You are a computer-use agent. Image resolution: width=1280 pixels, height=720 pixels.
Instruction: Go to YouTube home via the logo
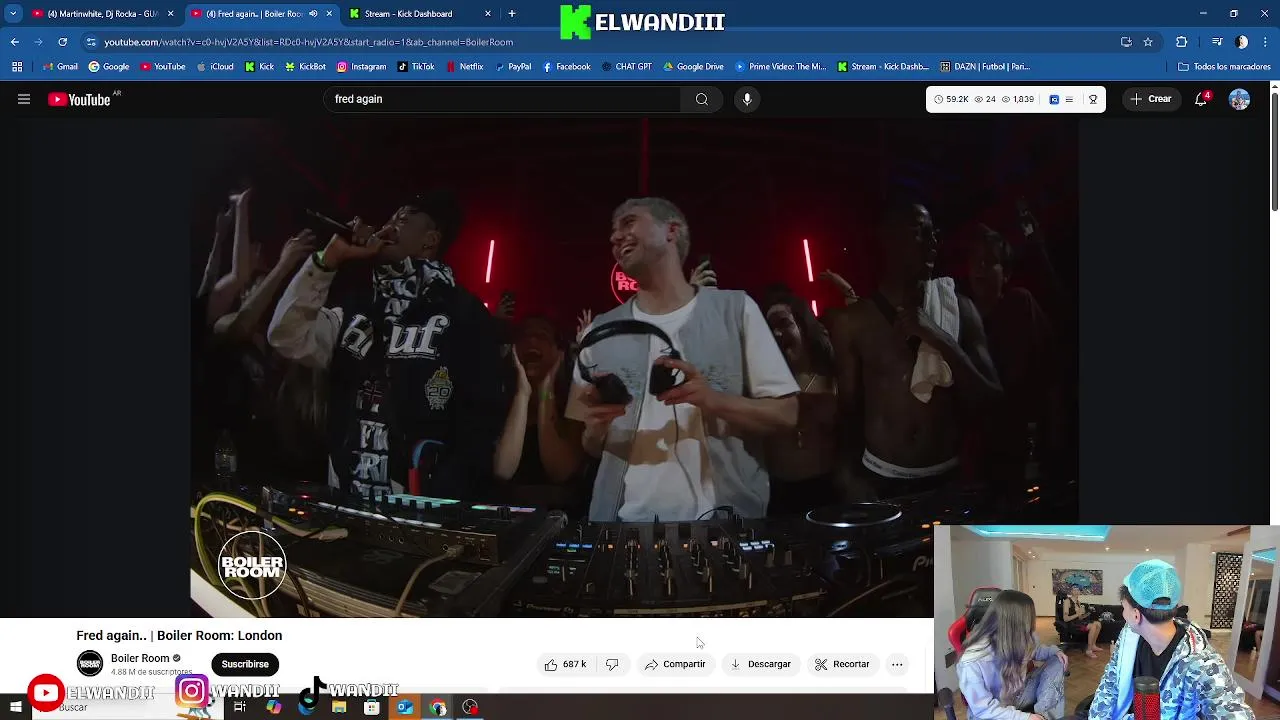tap(79, 99)
